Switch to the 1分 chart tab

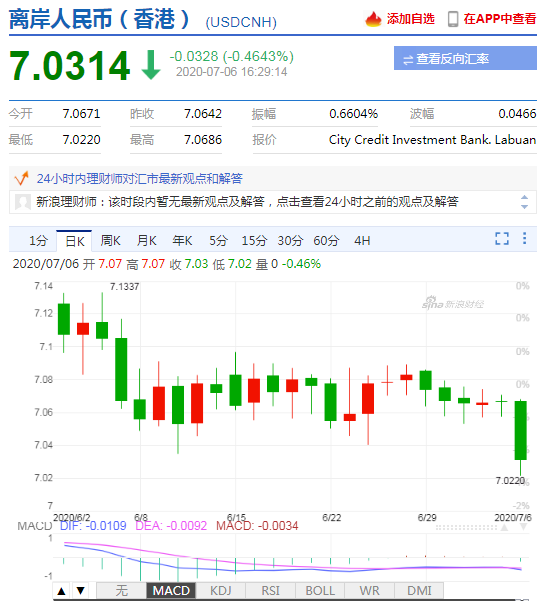coord(38,241)
